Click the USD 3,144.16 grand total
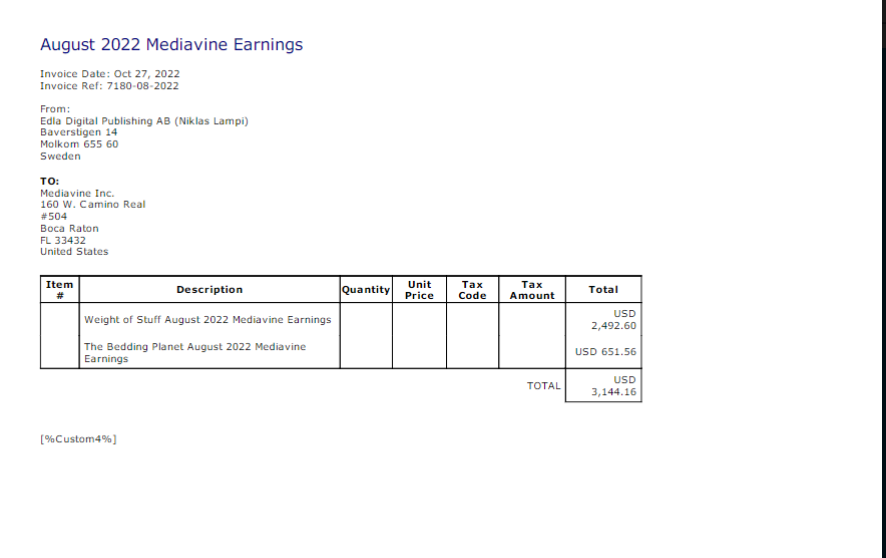Screen dimensions: 886x558 point(614,386)
